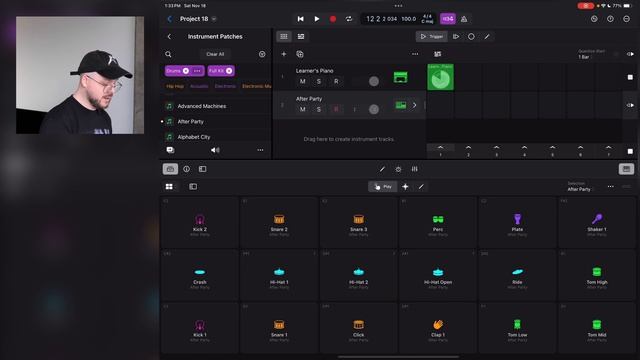Open search in Instrument Patches

[168, 54]
